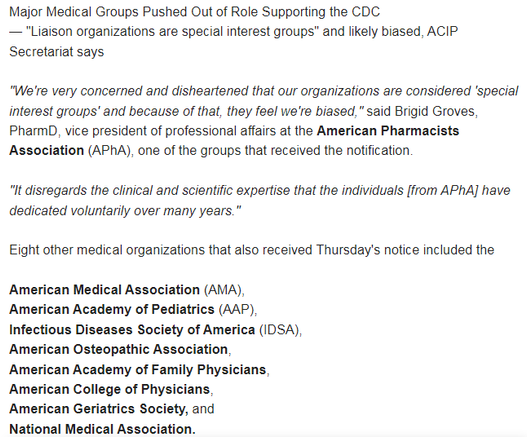Click sentence 'Eight other medical organizations'
This screenshot has height=437, width=527.
(x=251, y=250)
